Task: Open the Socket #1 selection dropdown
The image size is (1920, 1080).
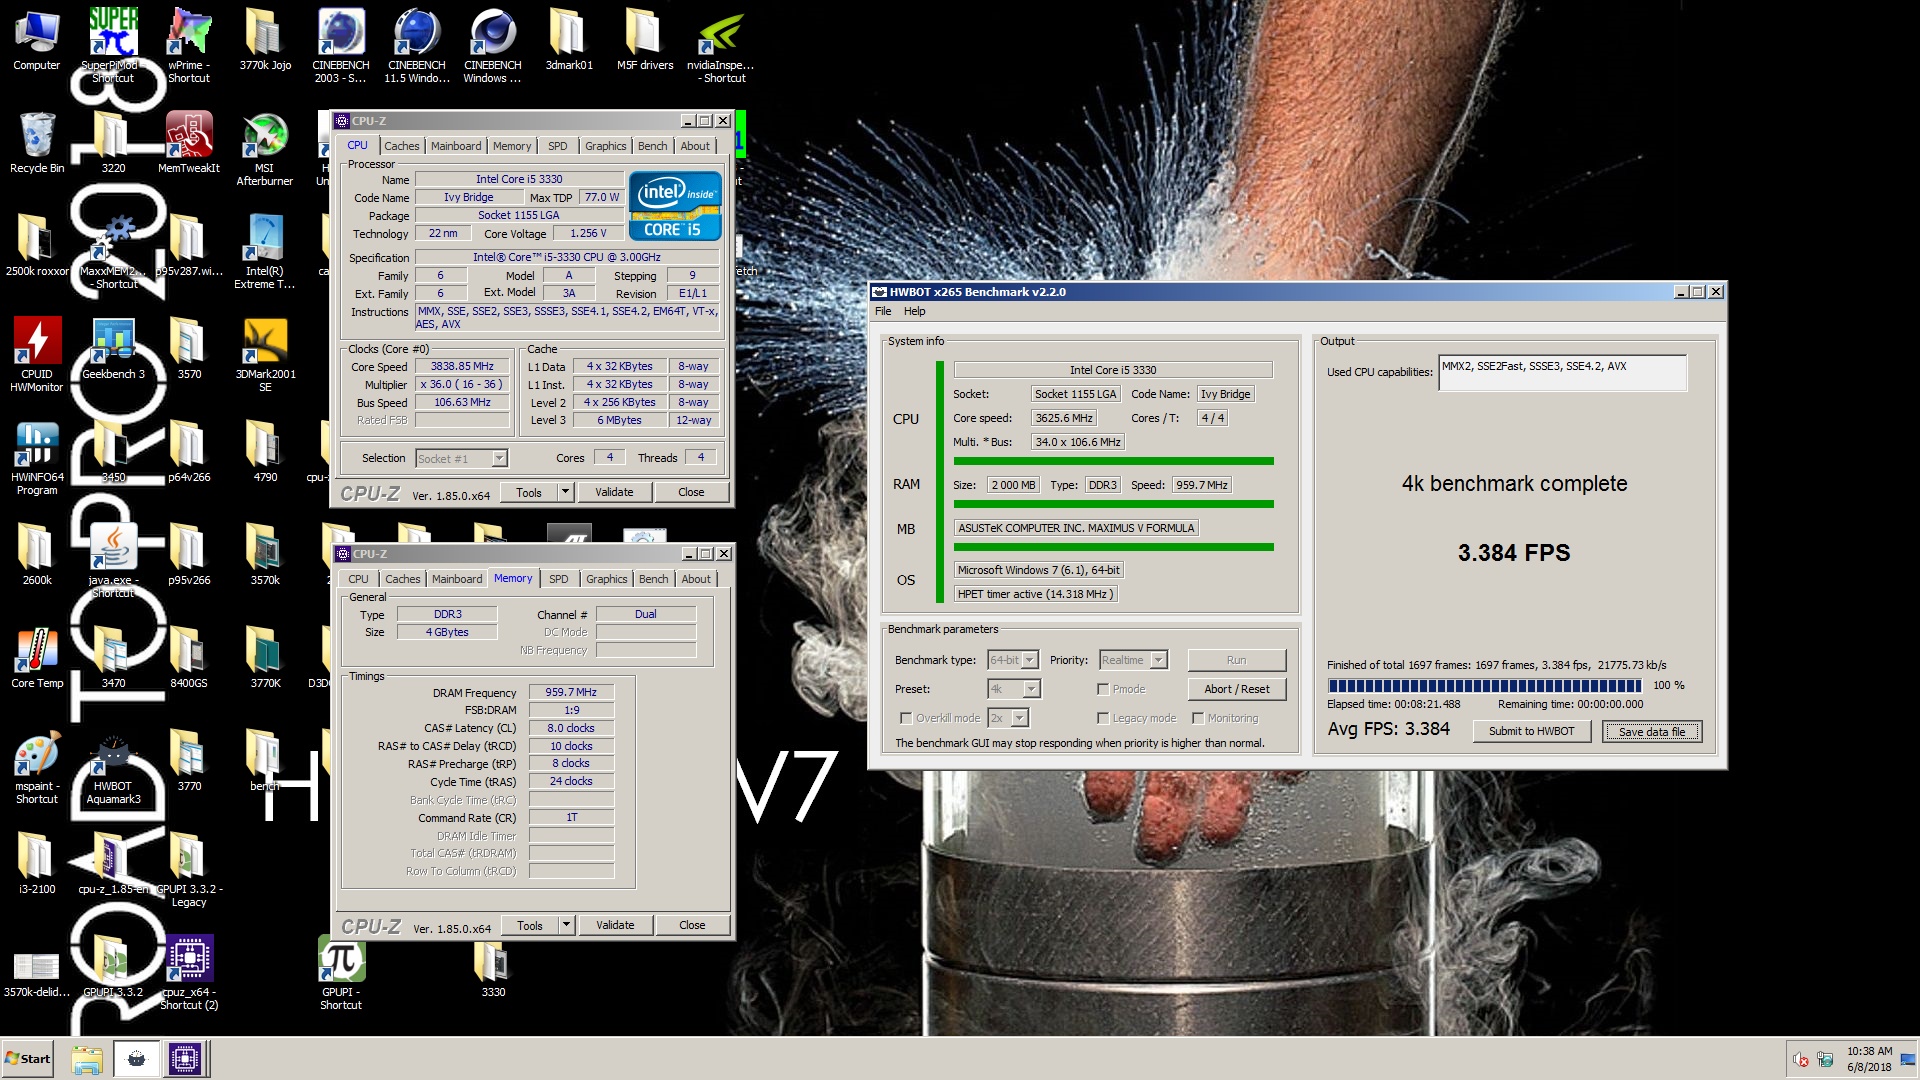Action: (x=499, y=458)
